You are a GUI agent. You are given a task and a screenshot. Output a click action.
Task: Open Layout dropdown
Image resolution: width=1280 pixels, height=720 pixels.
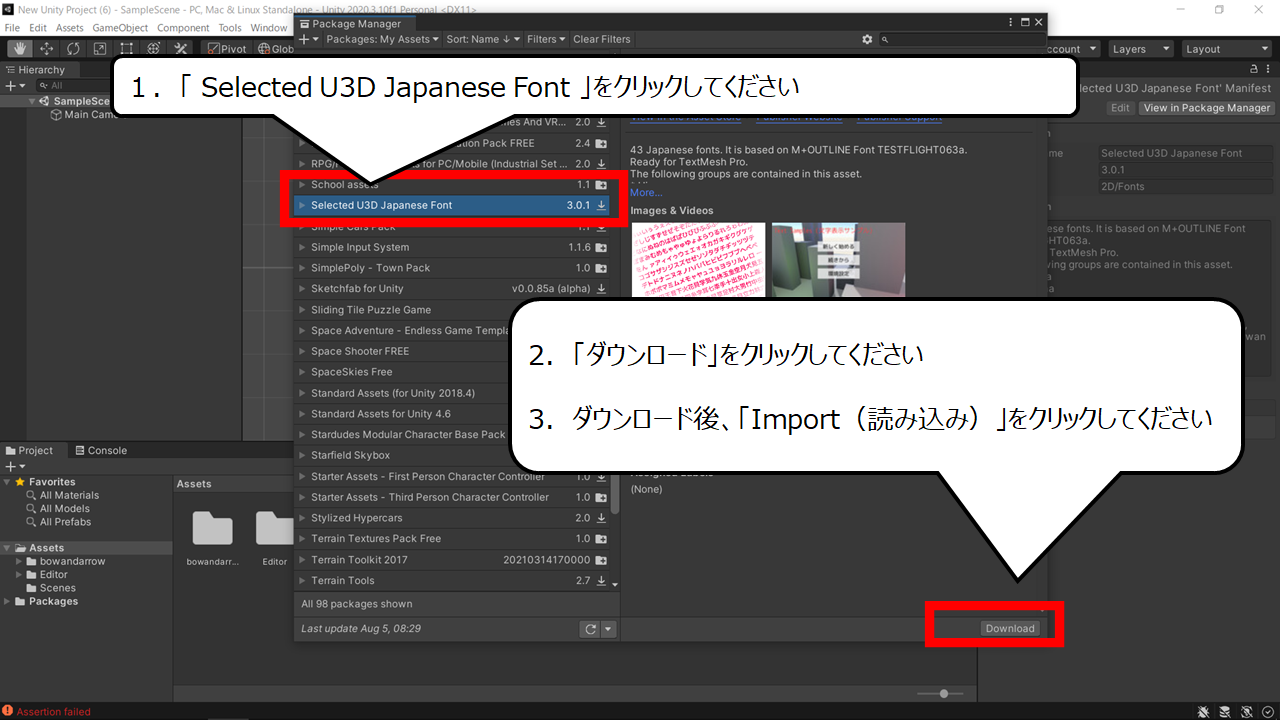point(1225,49)
